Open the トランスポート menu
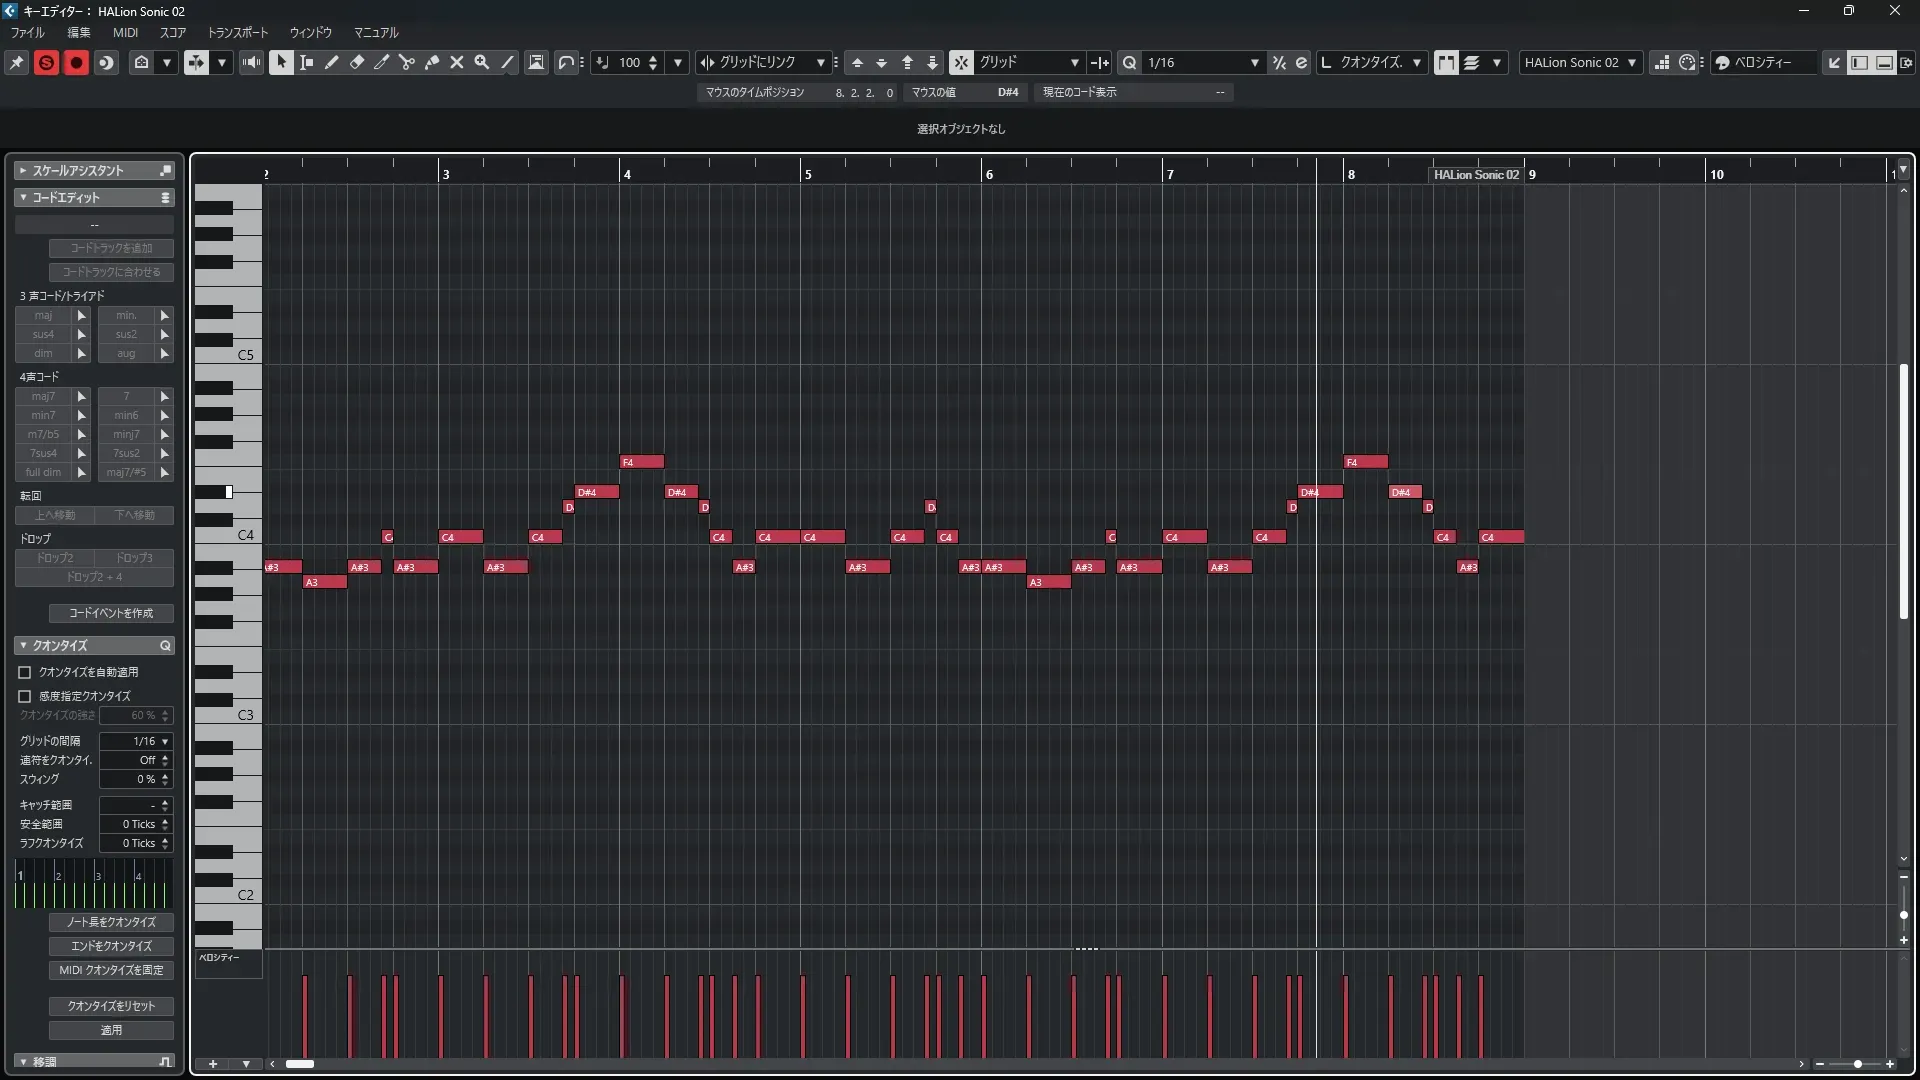The height and width of the screenshot is (1080, 1920). (x=238, y=32)
